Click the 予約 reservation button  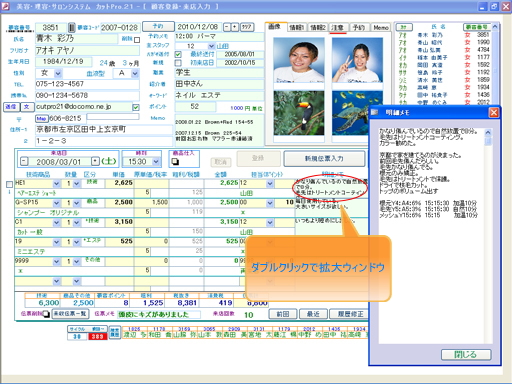[158, 26]
